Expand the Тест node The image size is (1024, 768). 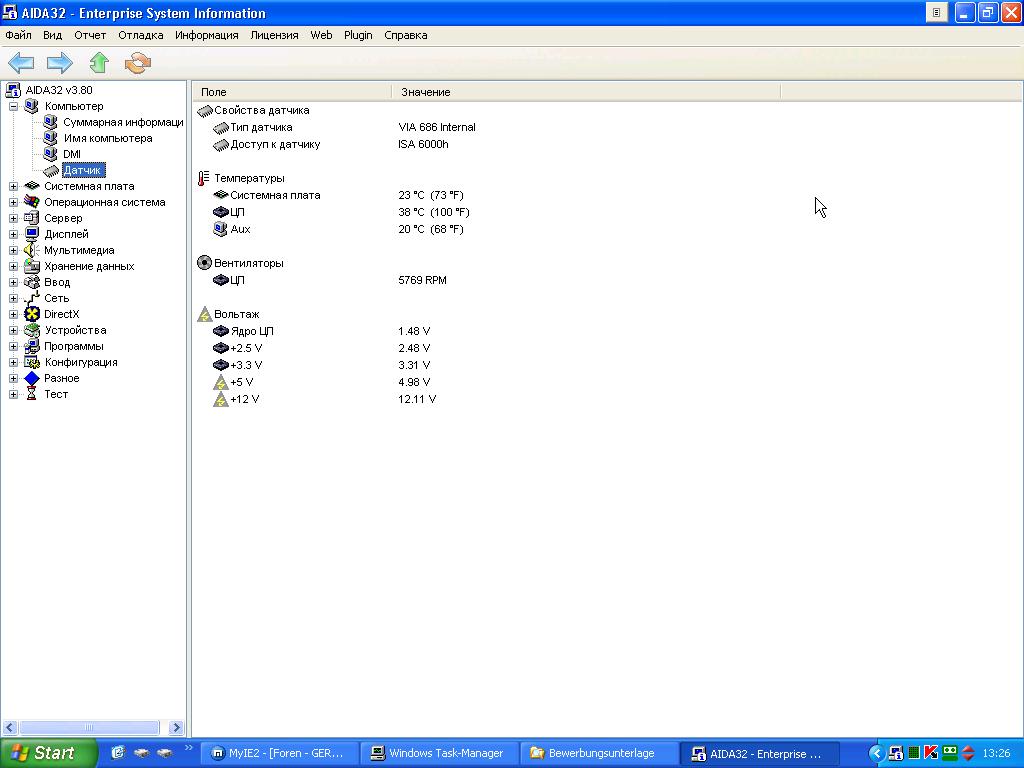coord(13,394)
